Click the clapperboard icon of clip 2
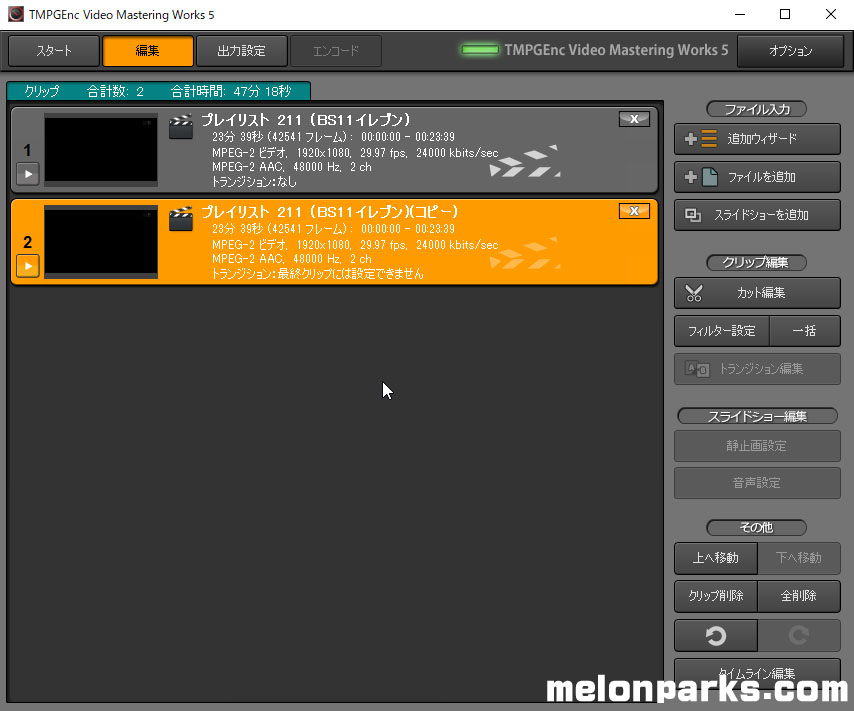 click(181, 218)
